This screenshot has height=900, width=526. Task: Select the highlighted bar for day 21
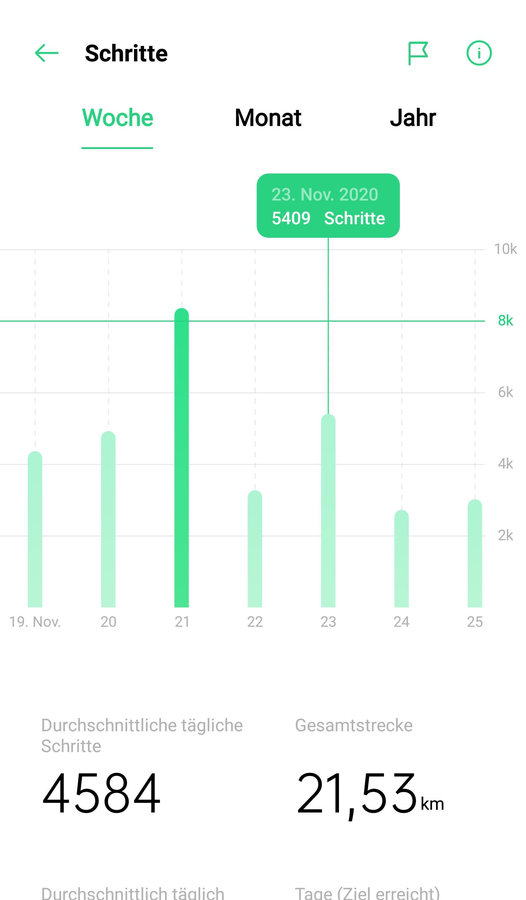coord(181,458)
